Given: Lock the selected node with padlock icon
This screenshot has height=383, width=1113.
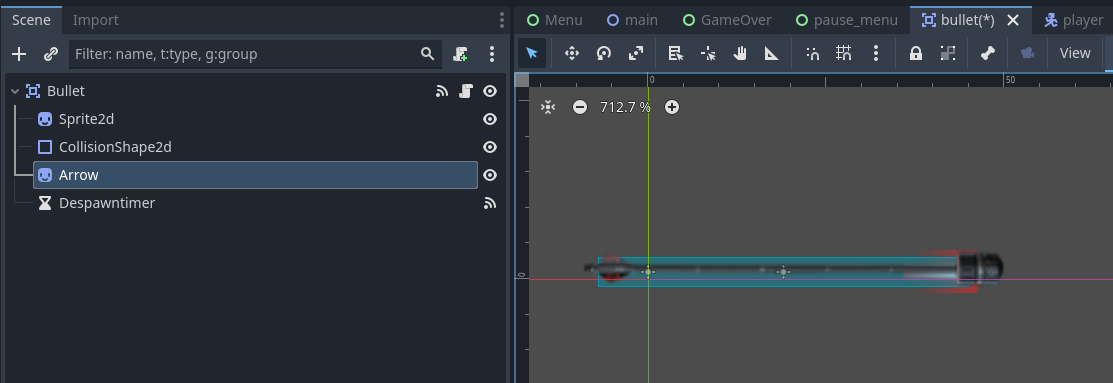Looking at the screenshot, I should tap(916, 53).
